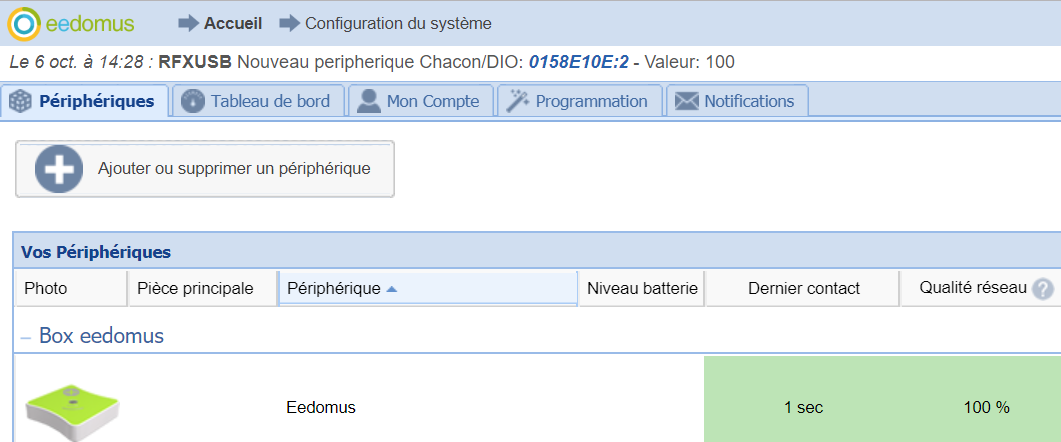This screenshot has width=1061, height=442.
Task: Sort by Qualité réseau column
Action: 981,289
